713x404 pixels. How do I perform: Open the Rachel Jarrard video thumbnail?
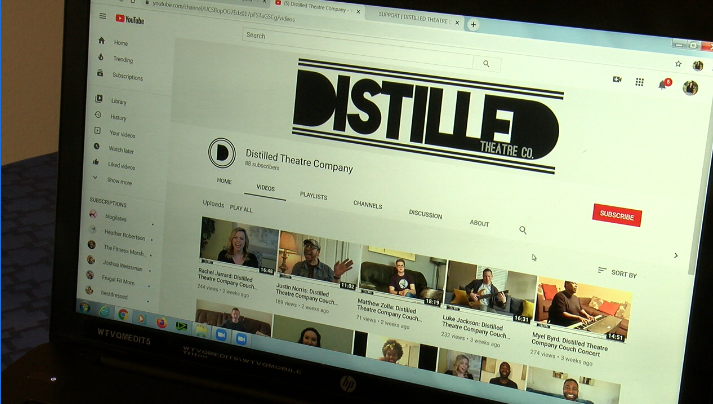[x=238, y=245]
